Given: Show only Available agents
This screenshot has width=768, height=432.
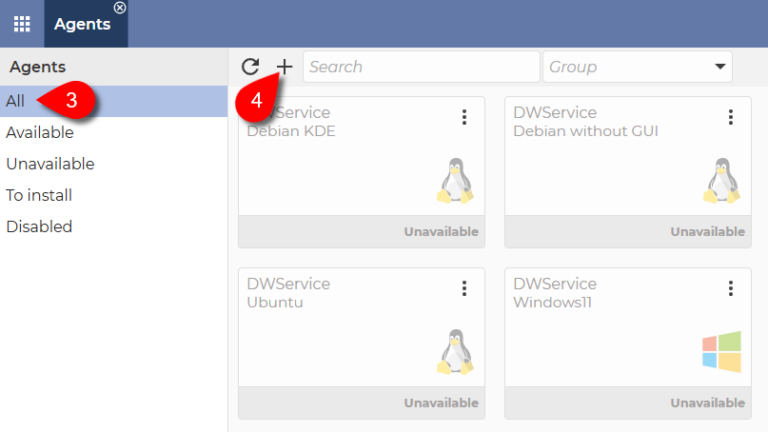Looking at the screenshot, I should (x=40, y=132).
